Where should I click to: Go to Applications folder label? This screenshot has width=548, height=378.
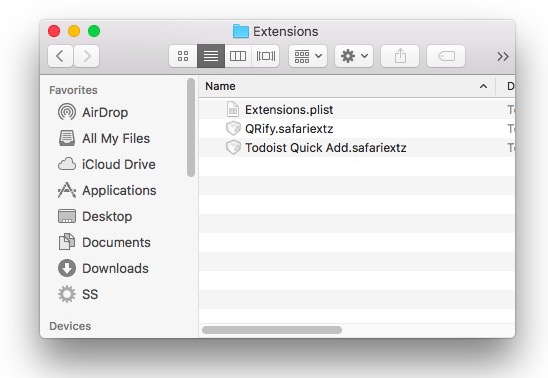tap(119, 190)
